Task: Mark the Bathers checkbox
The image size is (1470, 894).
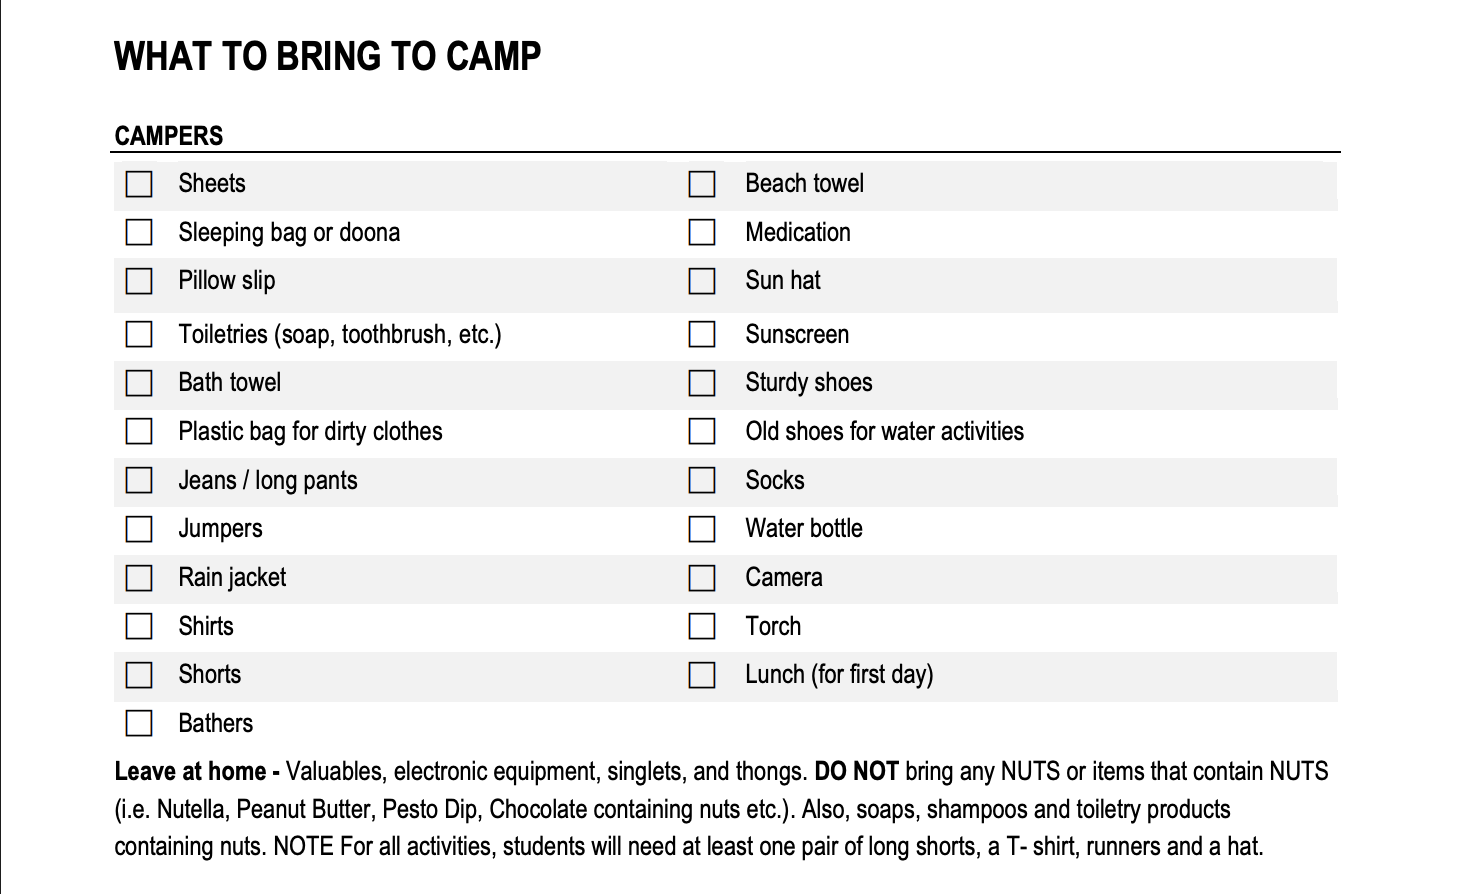Action: pyautogui.click(x=139, y=723)
